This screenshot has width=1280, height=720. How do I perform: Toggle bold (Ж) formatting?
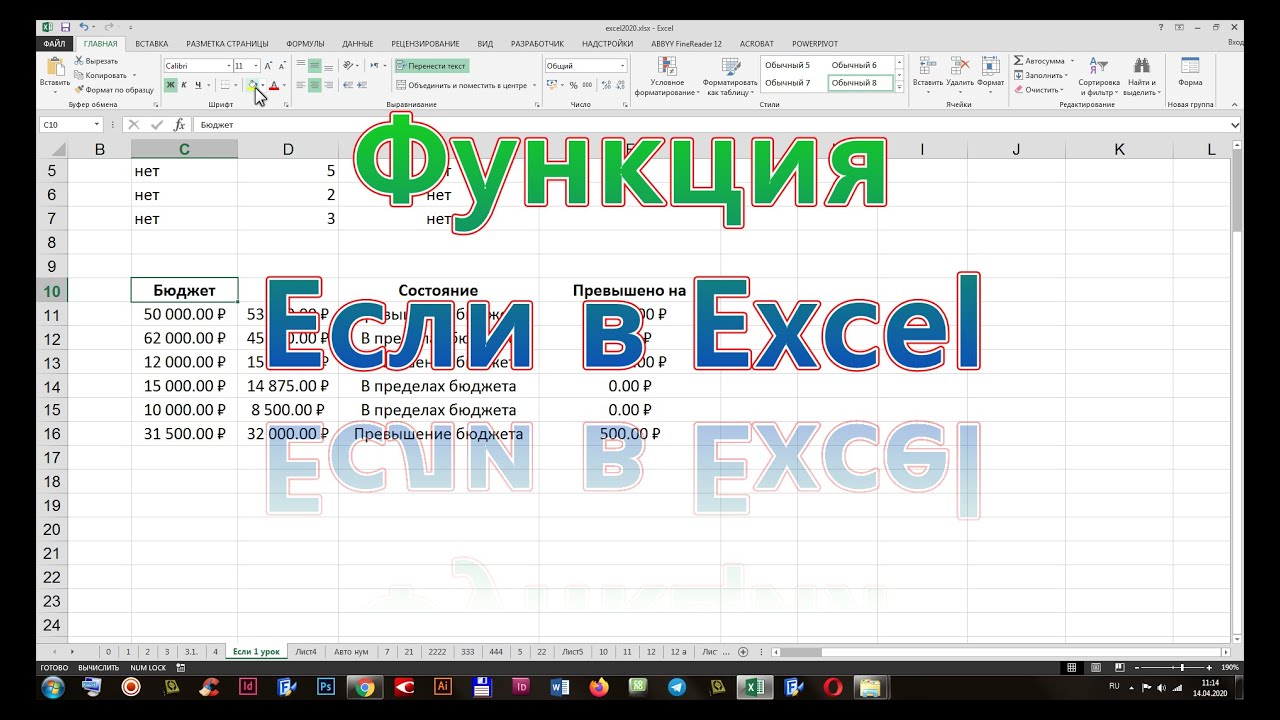pos(170,85)
